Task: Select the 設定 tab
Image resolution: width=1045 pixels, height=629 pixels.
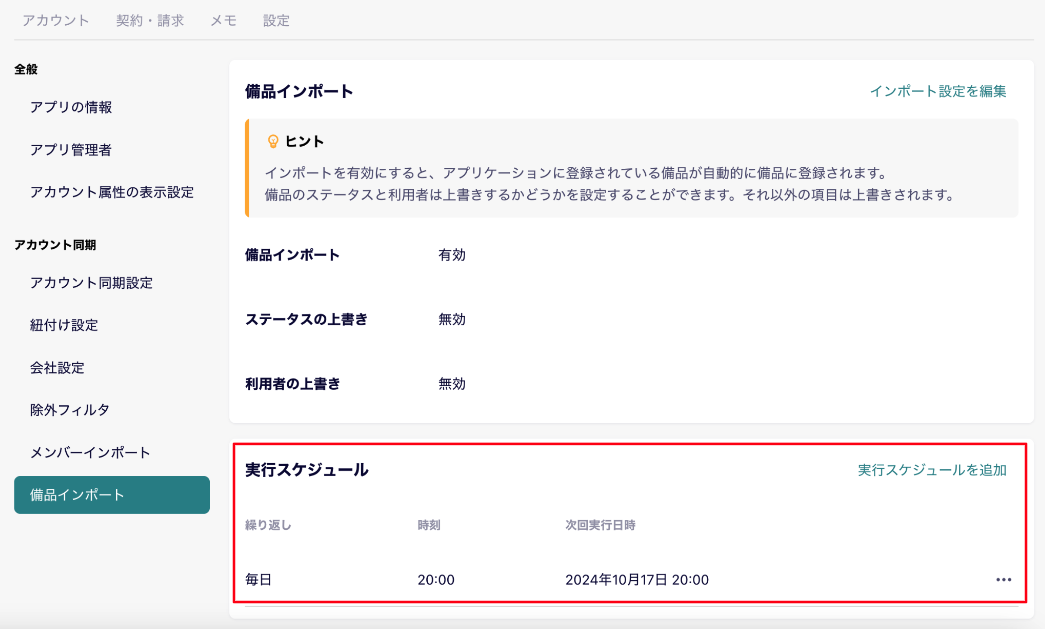Action: click(x=276, y=20)
